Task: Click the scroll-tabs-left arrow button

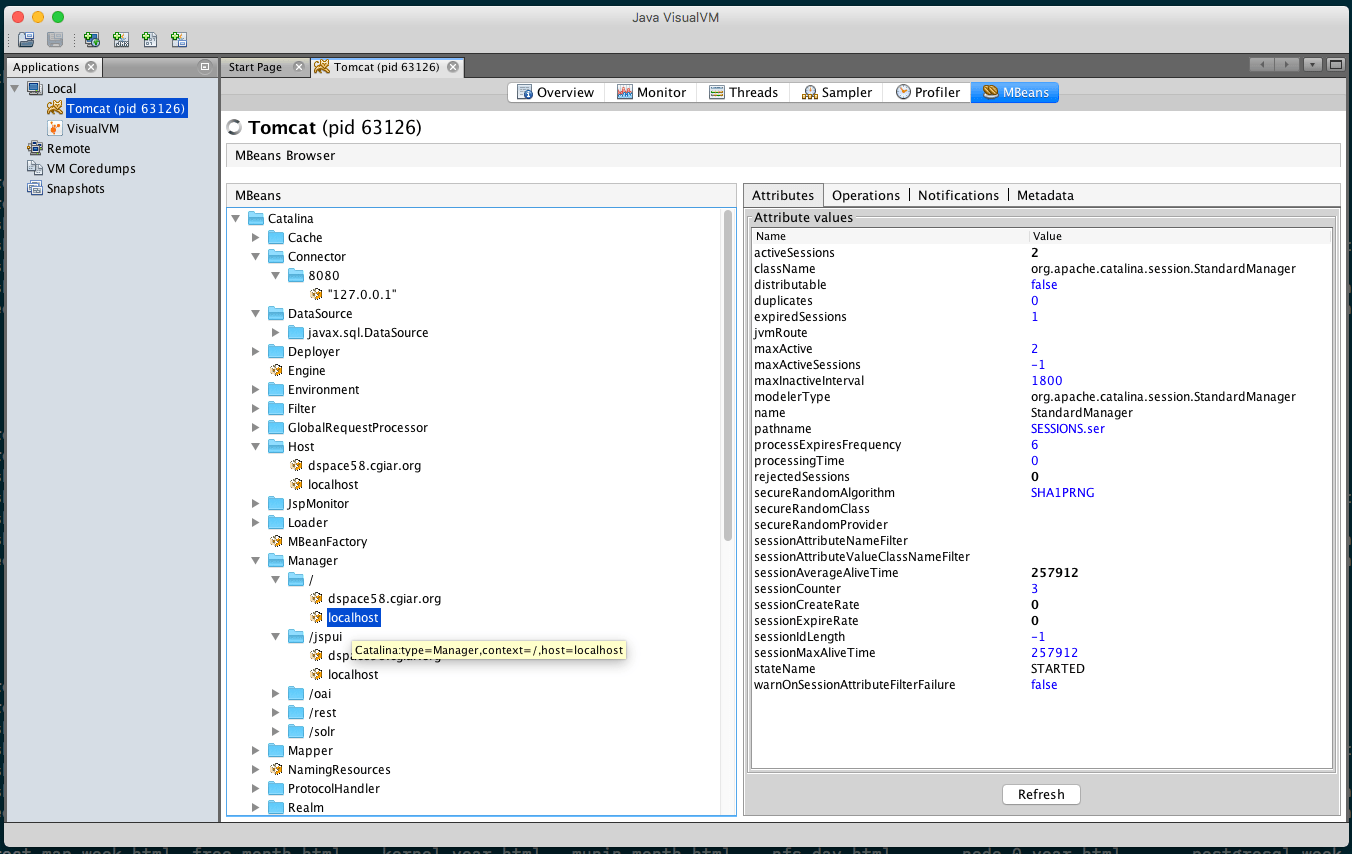Action: (x=1262, y=65)
